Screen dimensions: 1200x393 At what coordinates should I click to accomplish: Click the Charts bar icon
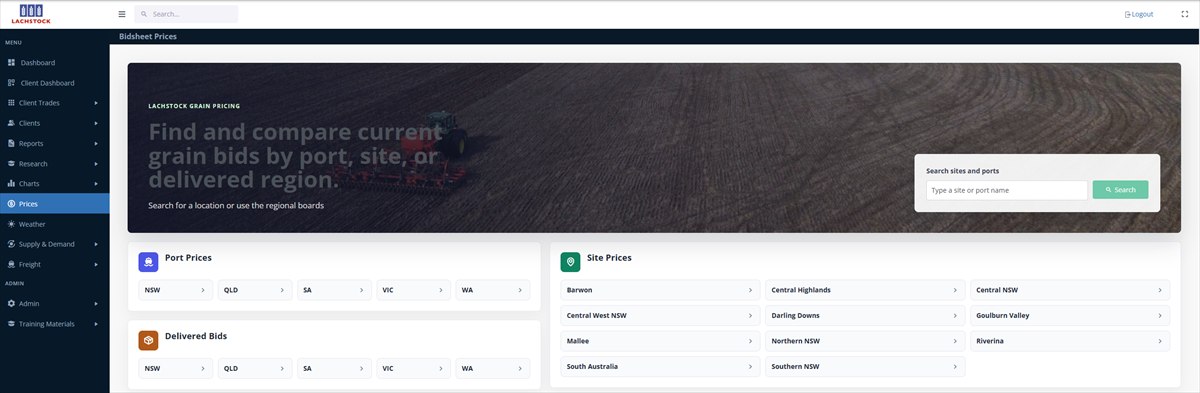point(11,184)
